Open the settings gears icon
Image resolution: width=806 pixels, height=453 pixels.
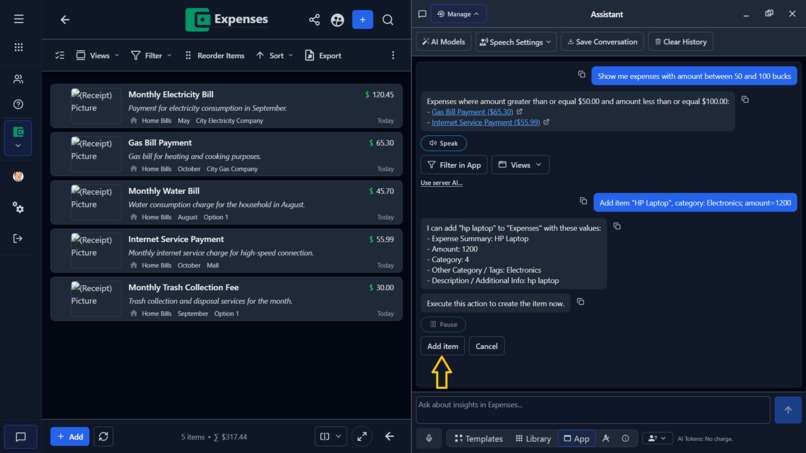[x=19, y=208]
